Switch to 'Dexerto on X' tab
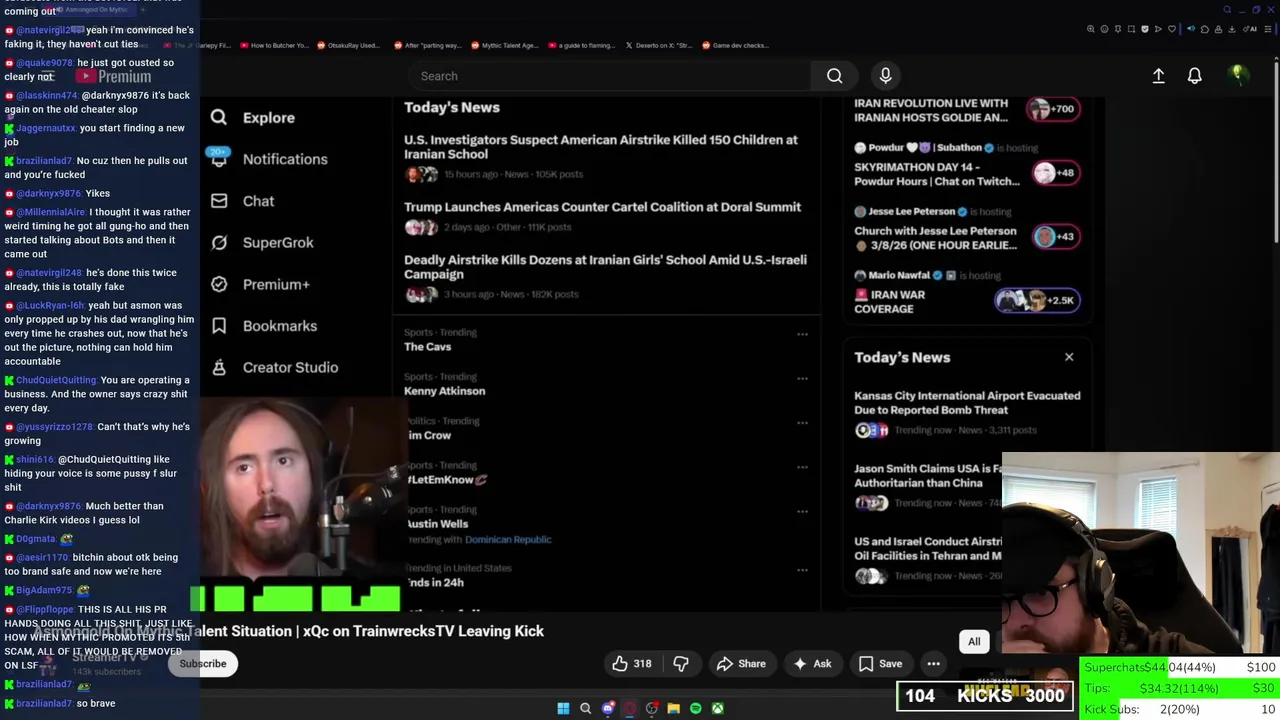The width and height of the screenshot is (1280, 720). click(658, 45)
